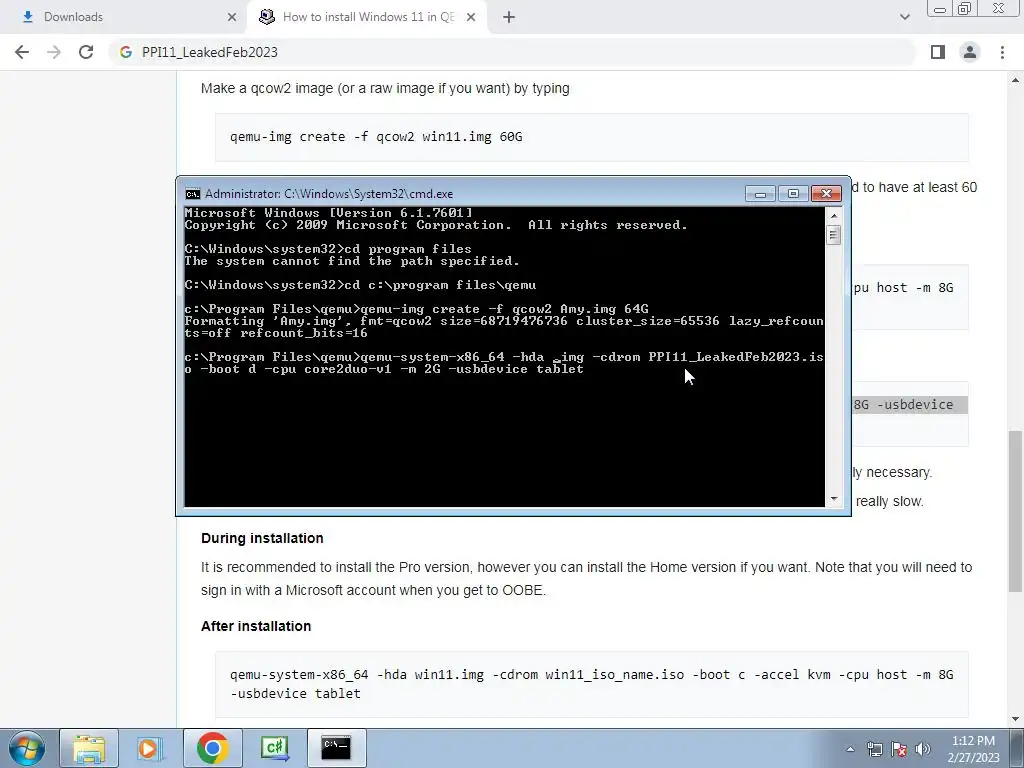Screen dimensions: 1024x768
Task: Open the Windows Start button
Action: [x=27, y=748]
